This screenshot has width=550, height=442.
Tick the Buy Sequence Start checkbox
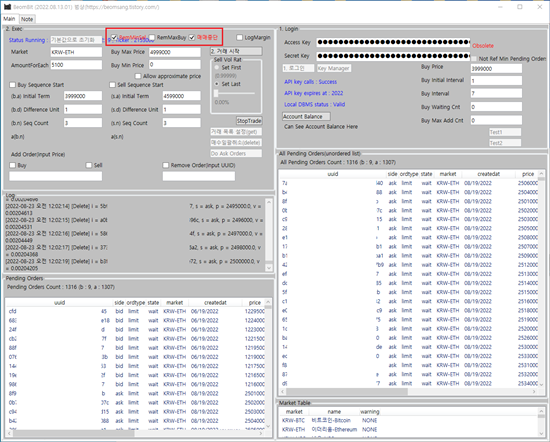[x=13, y=85]
